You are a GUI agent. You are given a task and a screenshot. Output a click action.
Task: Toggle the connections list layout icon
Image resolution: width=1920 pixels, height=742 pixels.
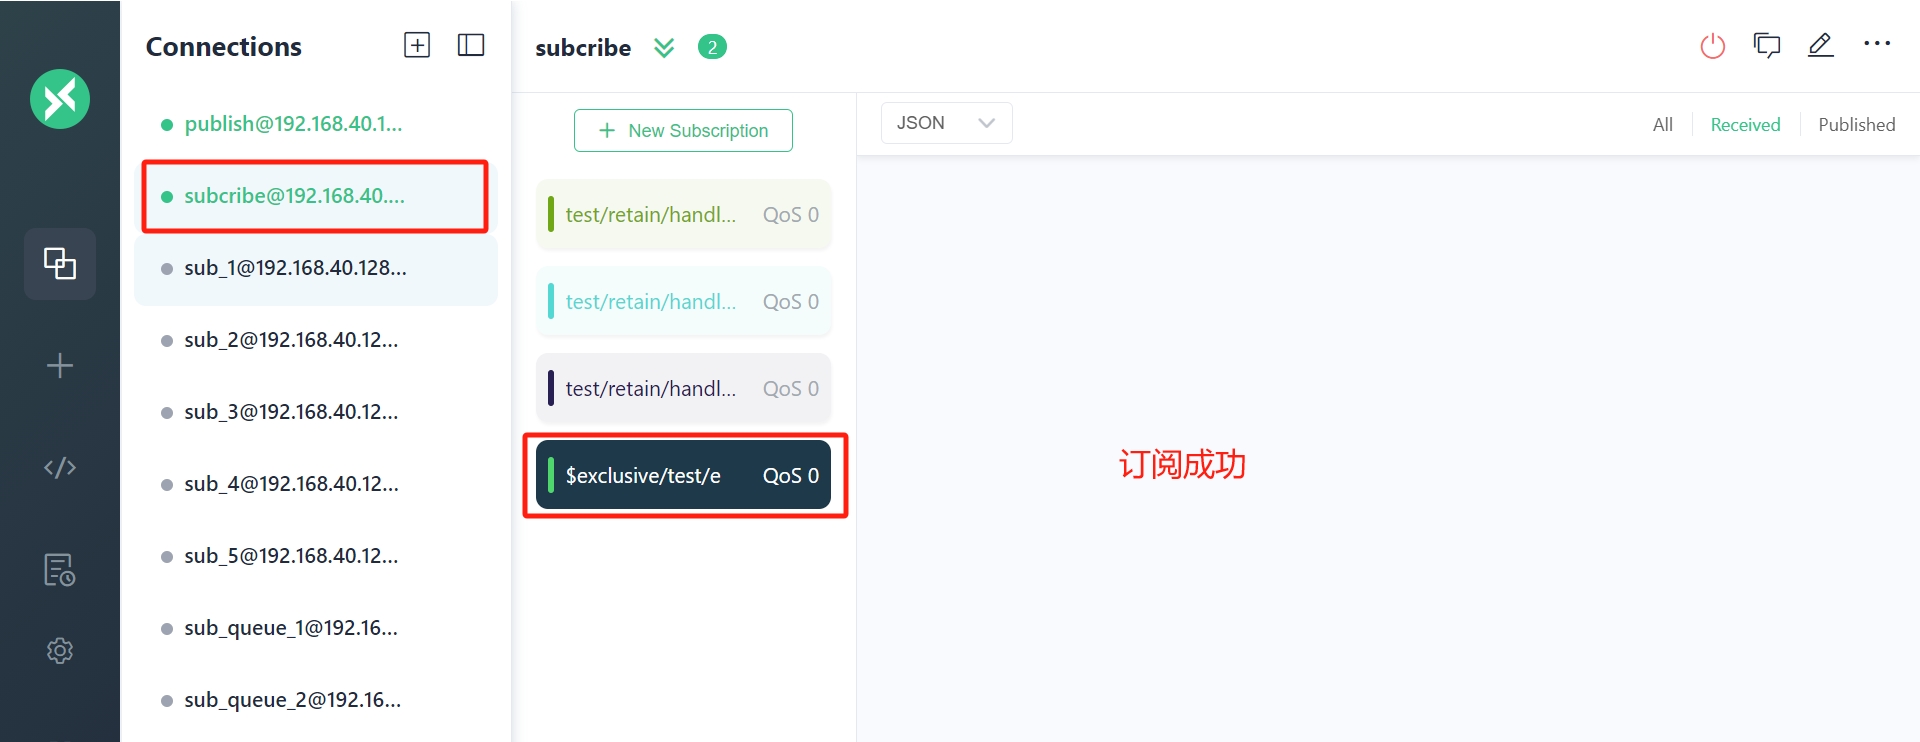[x=471, y=45]
